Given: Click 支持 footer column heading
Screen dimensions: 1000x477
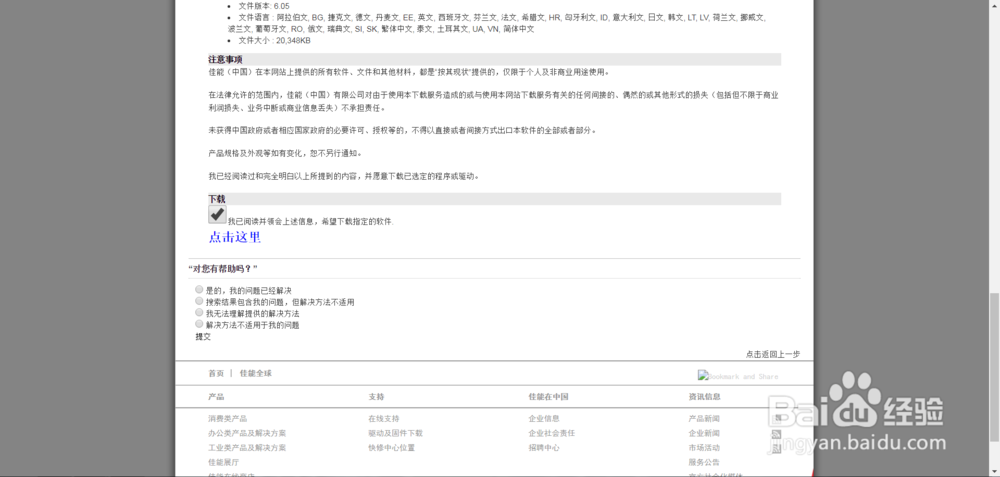Looking at the screenshot, I should click(x=376, y=397).
